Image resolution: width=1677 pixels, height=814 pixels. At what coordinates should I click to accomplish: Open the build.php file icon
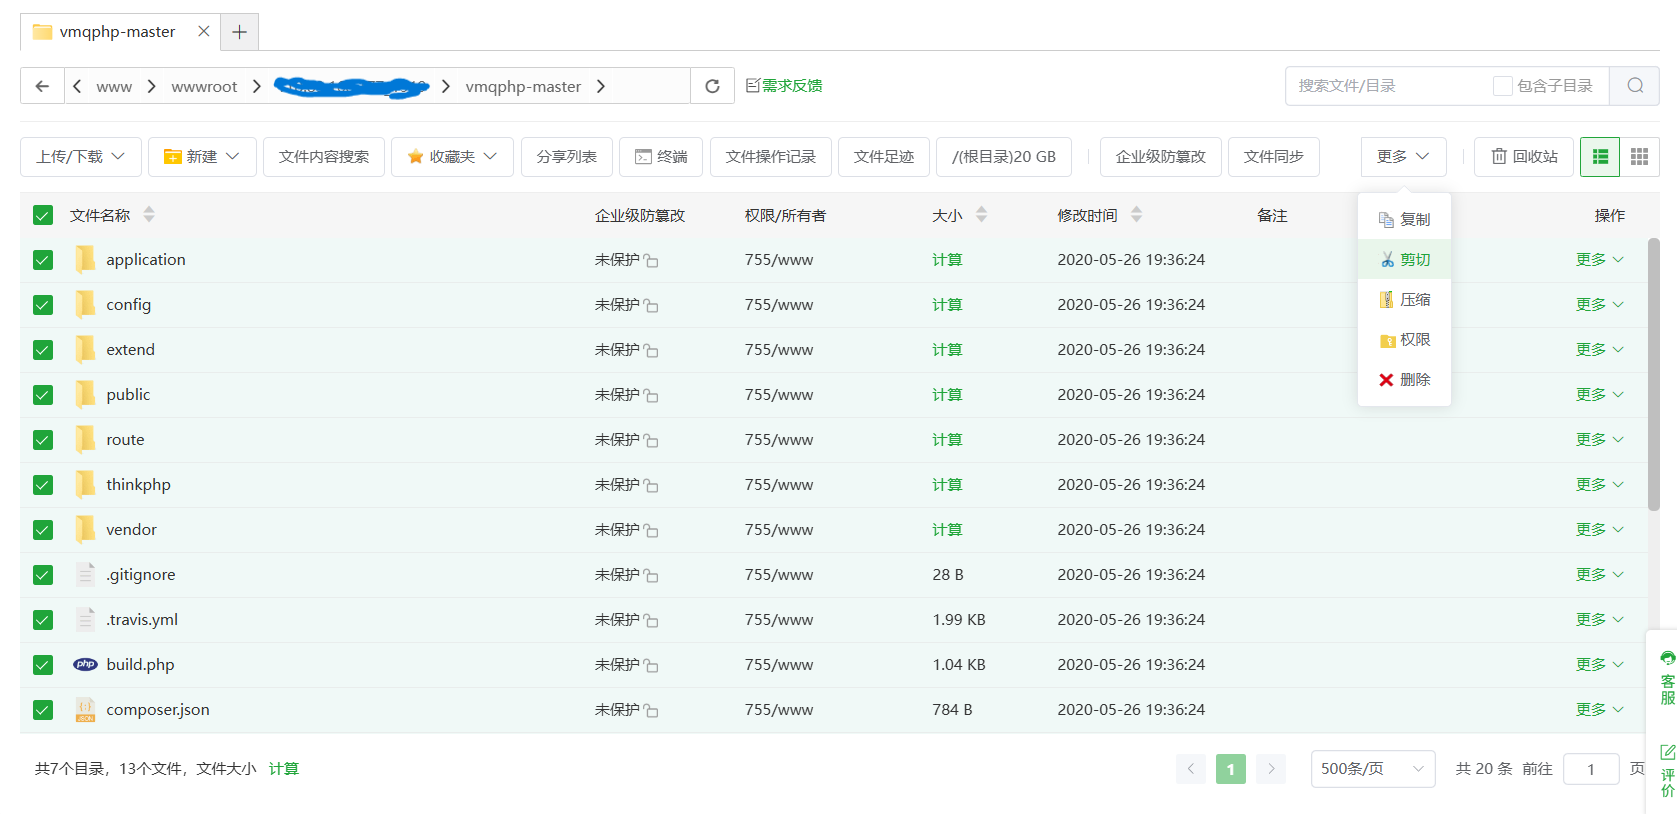coord(86,665)
